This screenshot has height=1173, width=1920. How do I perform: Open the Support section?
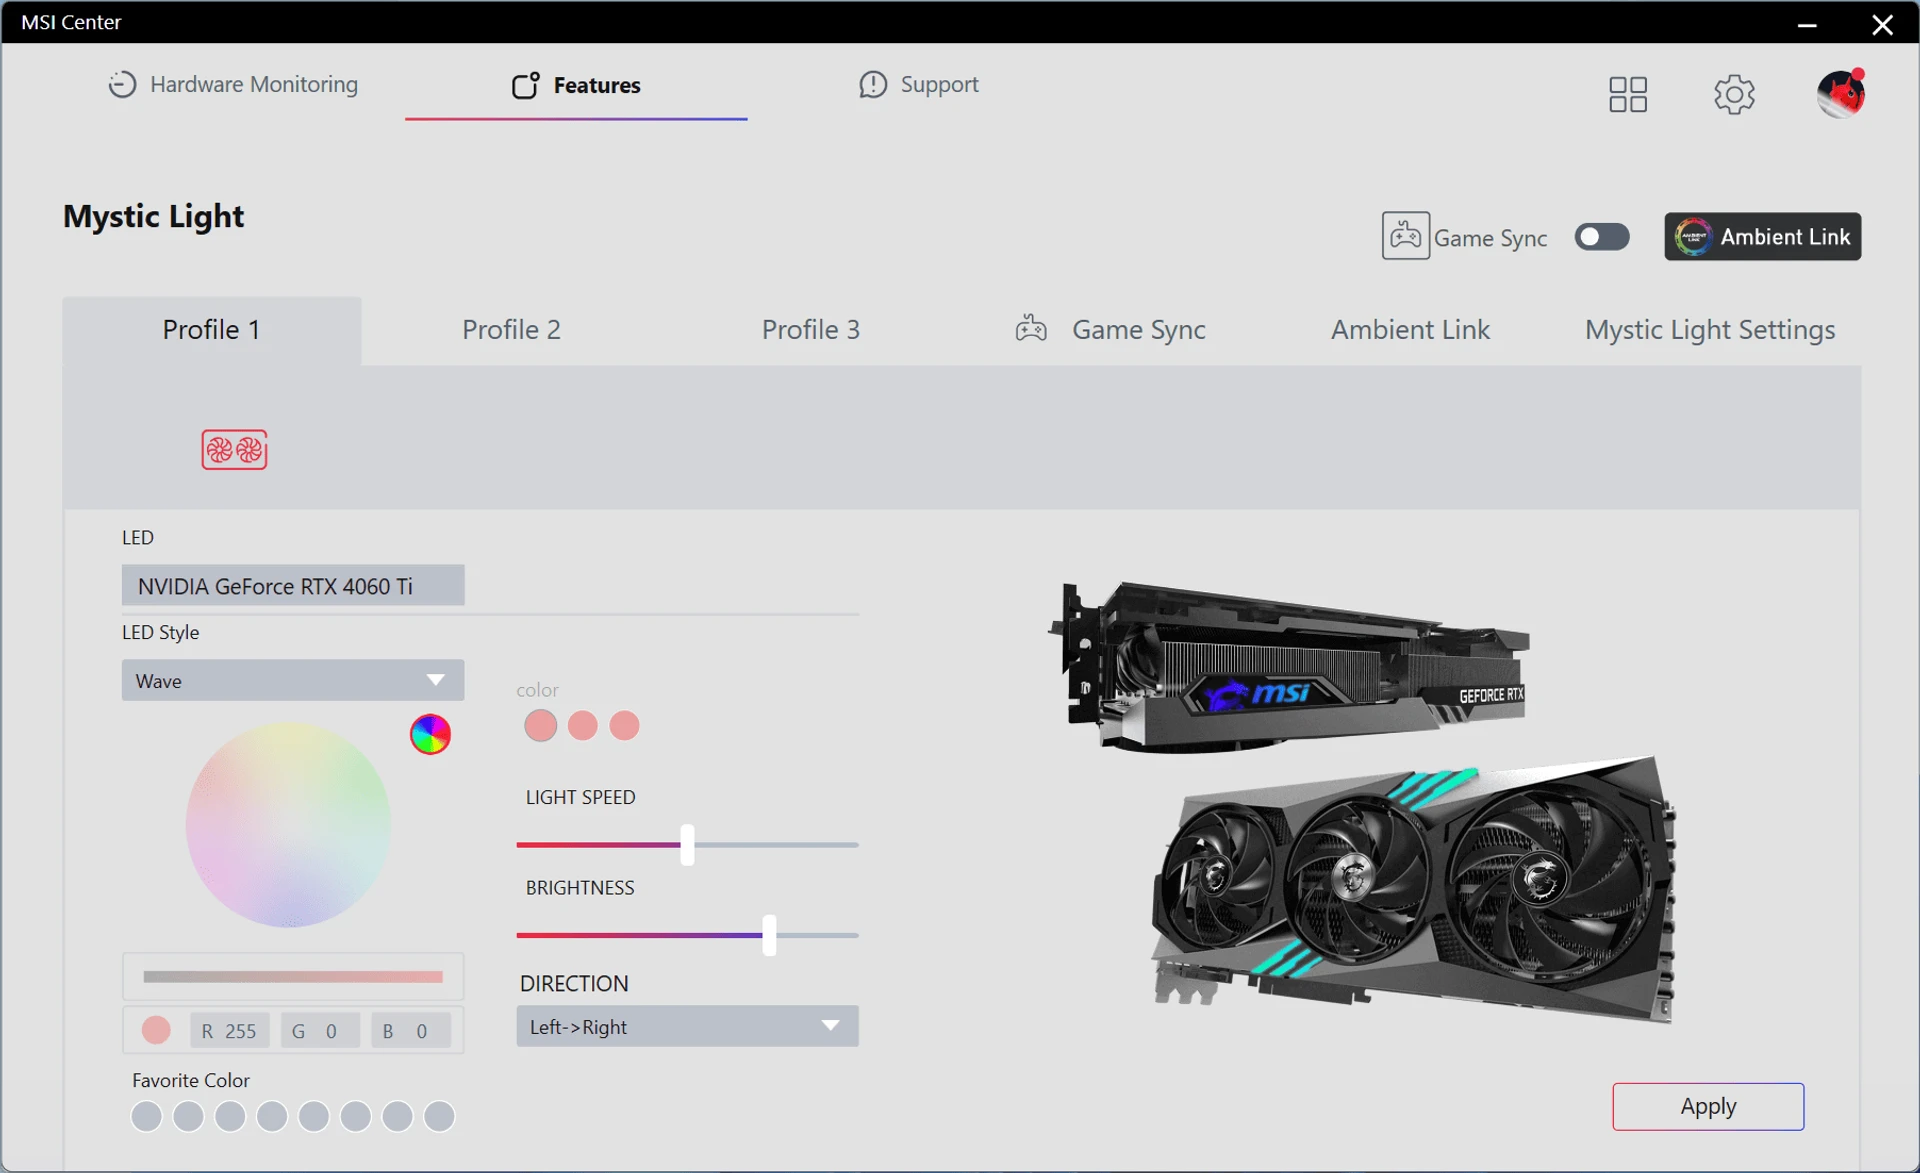(919, 84)
